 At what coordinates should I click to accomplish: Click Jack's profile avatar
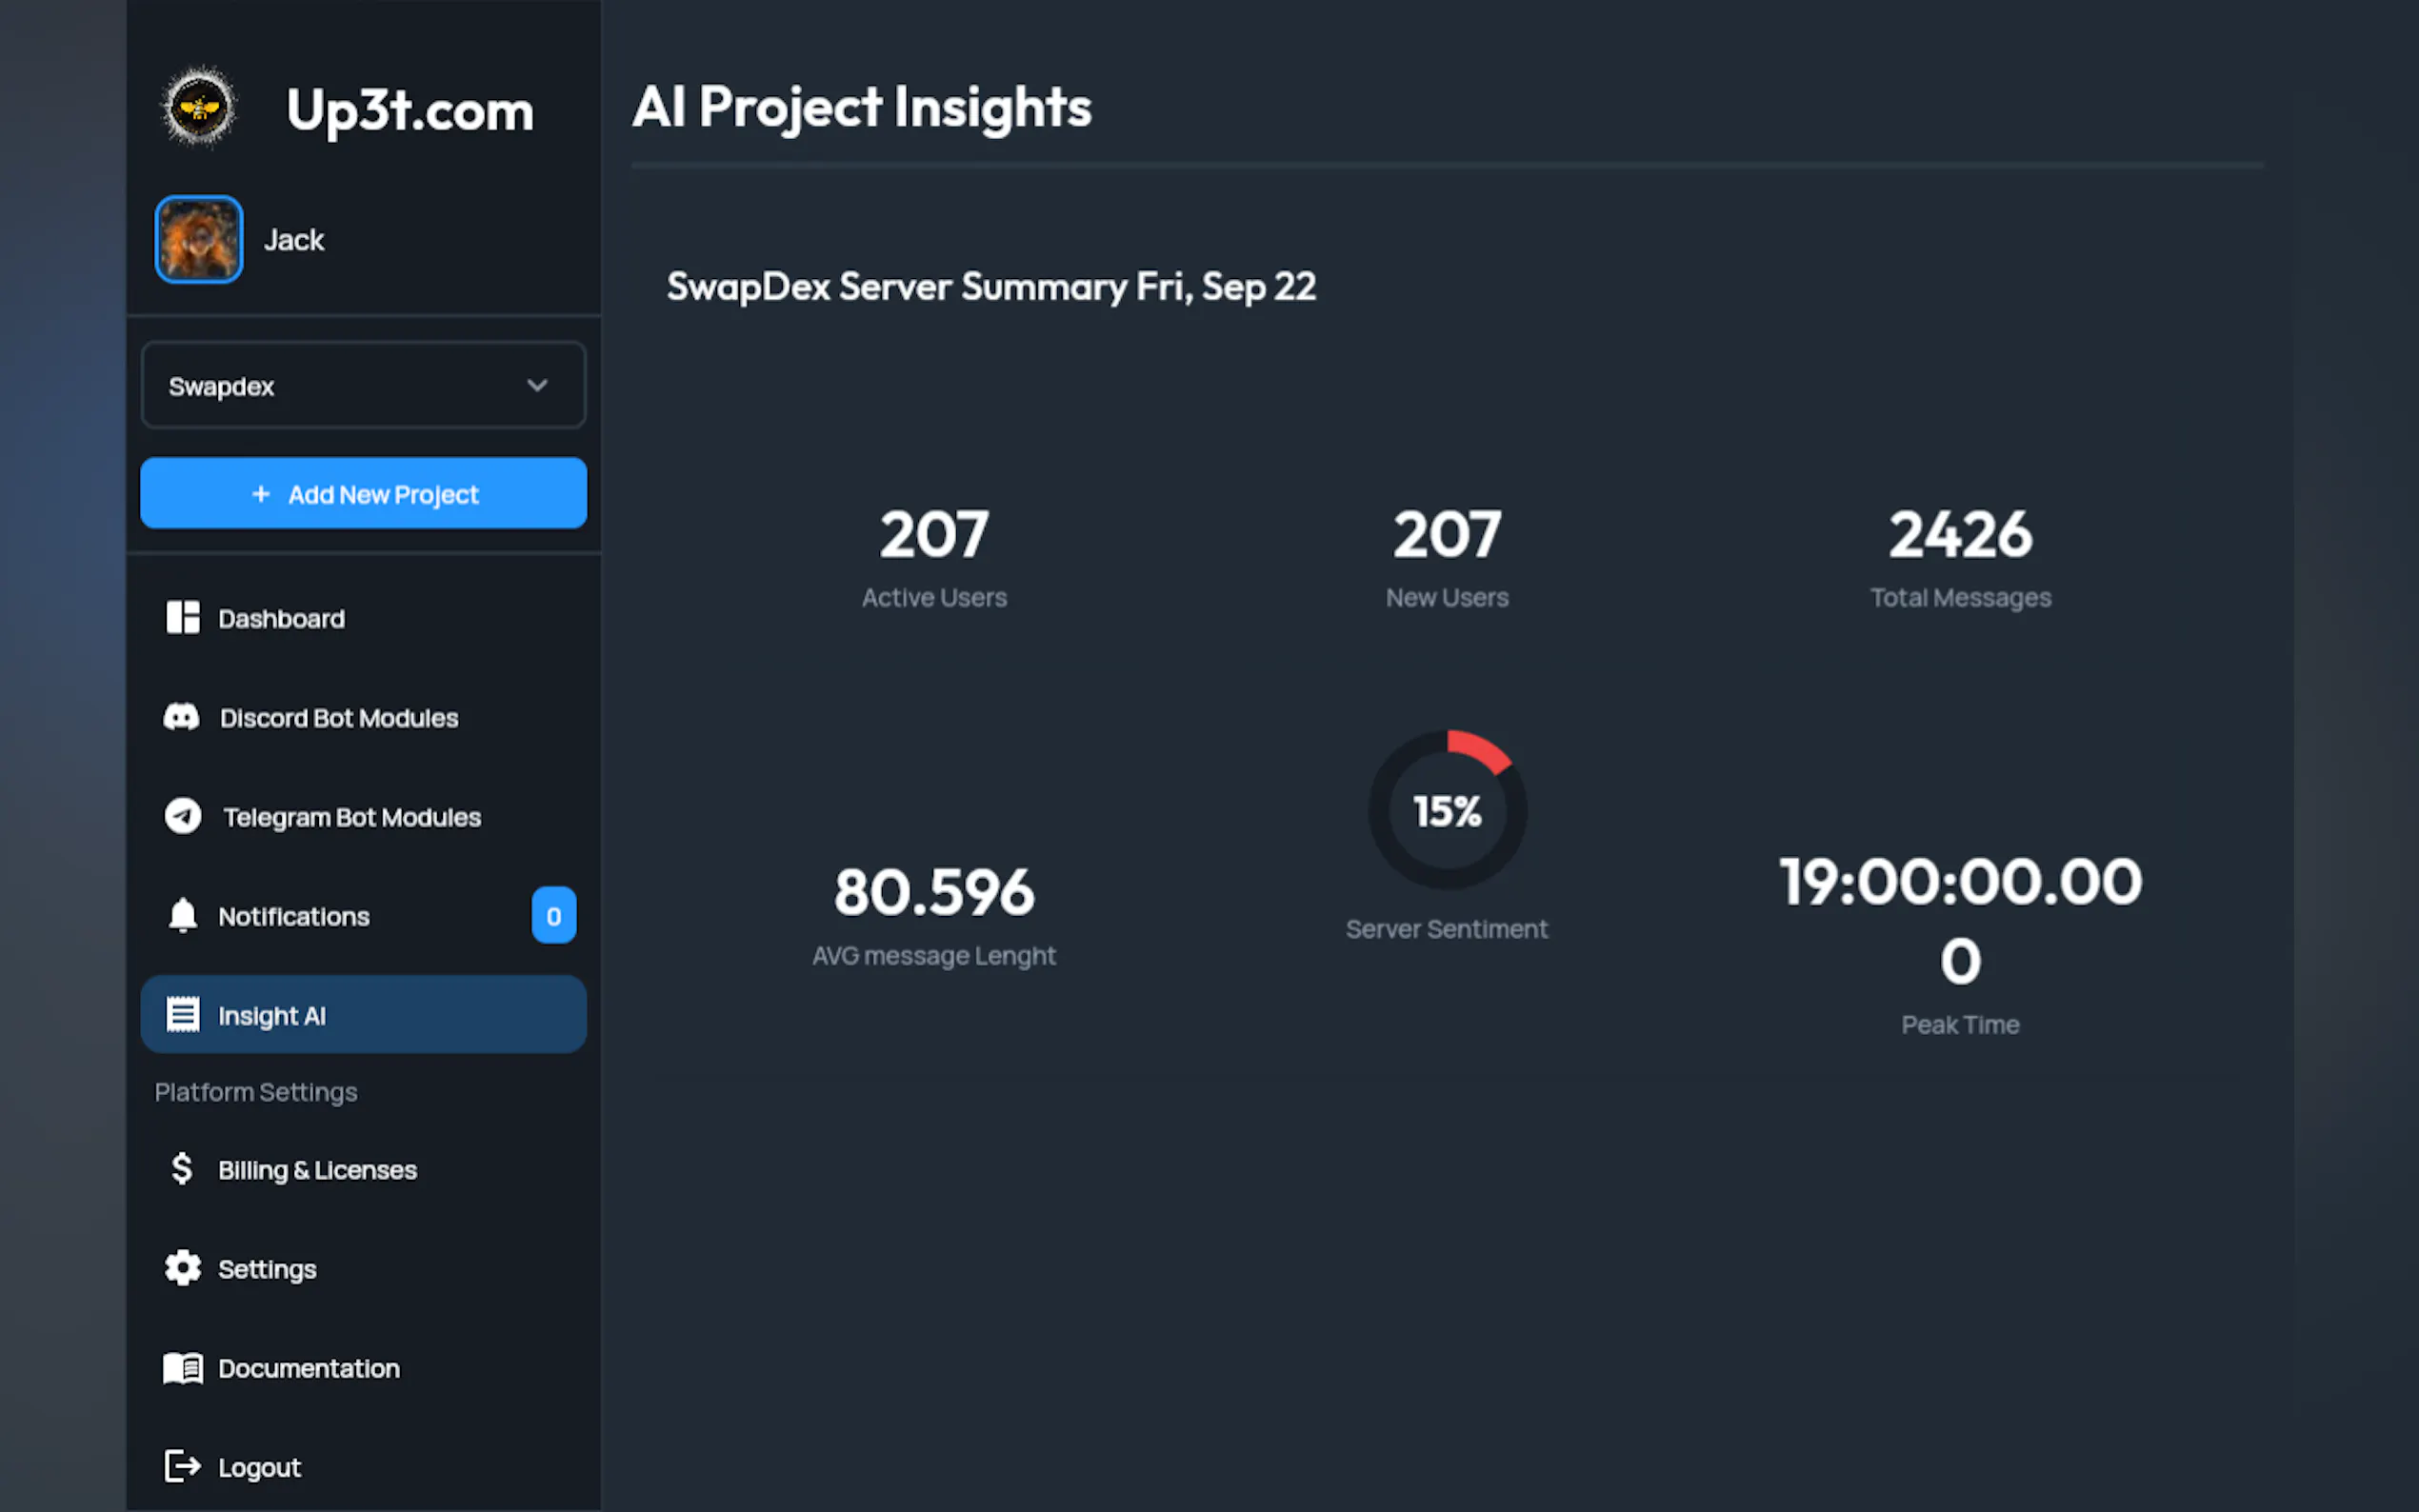[x=198, y=239]
